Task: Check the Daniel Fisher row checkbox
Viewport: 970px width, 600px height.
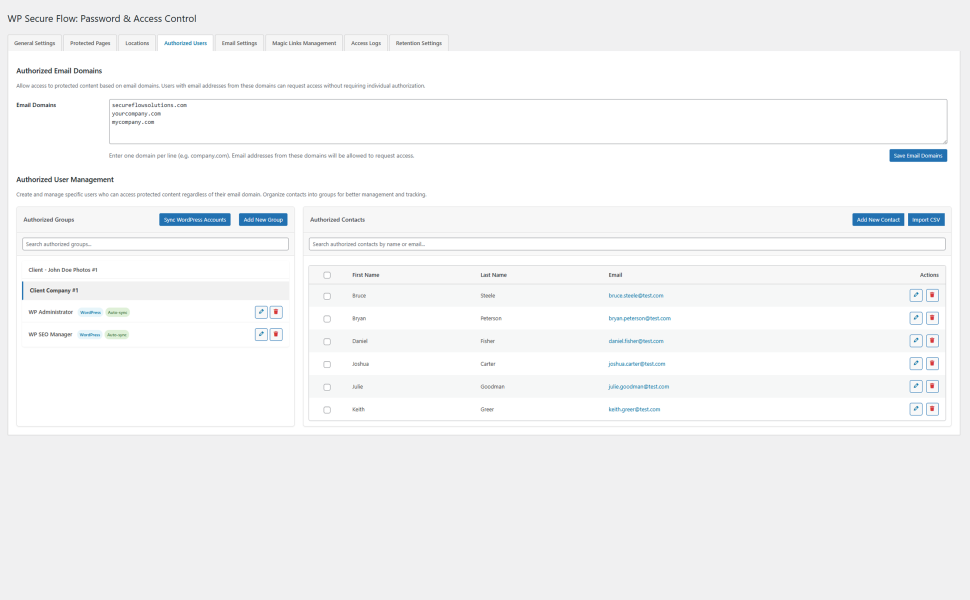Action: [327, 341]
